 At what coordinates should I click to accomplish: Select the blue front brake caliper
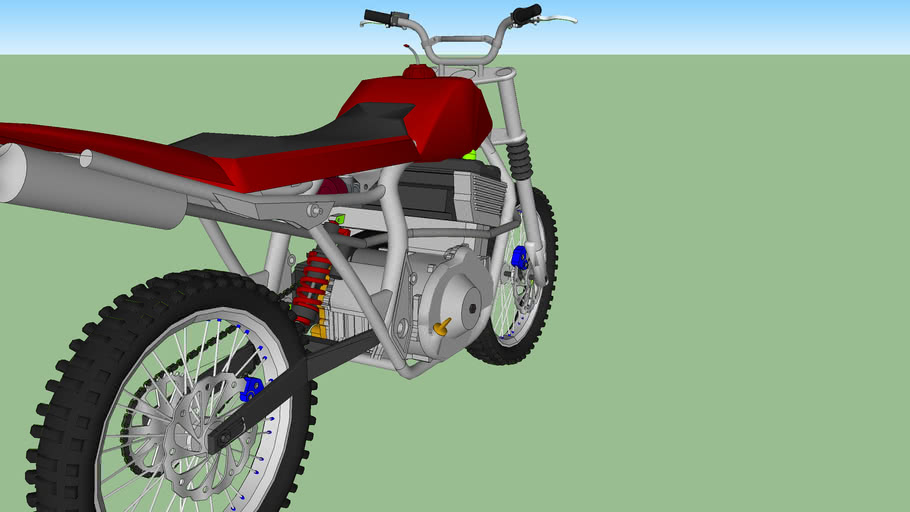519,258
